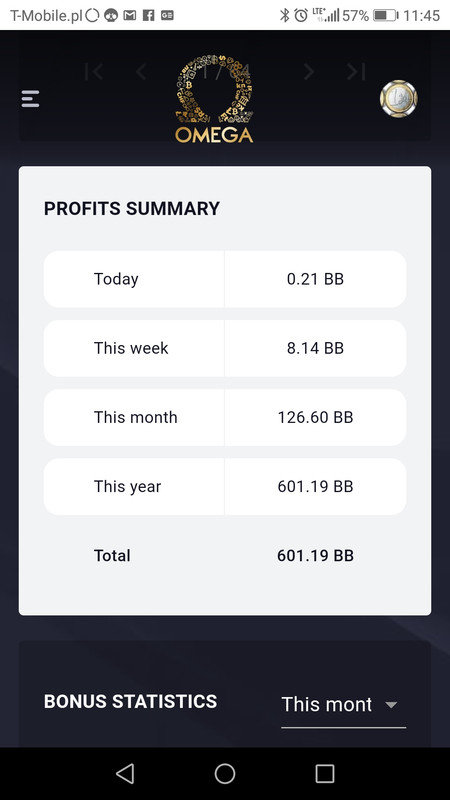Viewport: 450px width, 800px height.
Task: Tap the Android back button
Action: click(125, 773)
